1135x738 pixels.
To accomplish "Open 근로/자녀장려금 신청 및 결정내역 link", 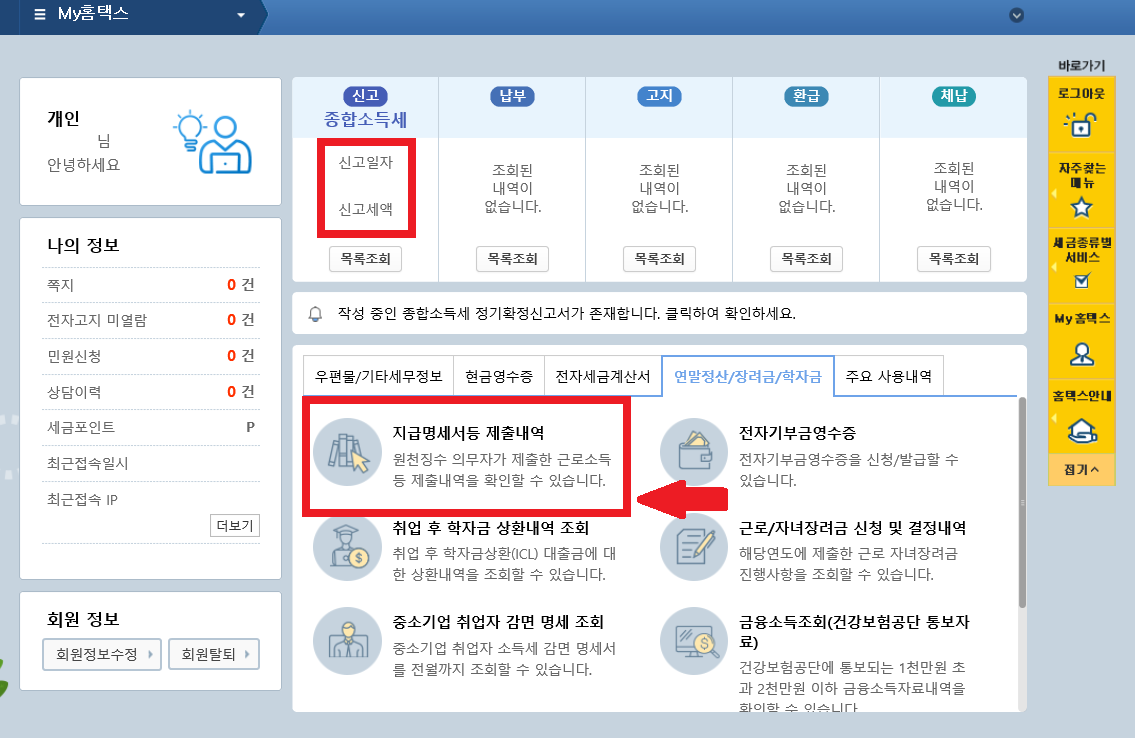I will point(852,527).
